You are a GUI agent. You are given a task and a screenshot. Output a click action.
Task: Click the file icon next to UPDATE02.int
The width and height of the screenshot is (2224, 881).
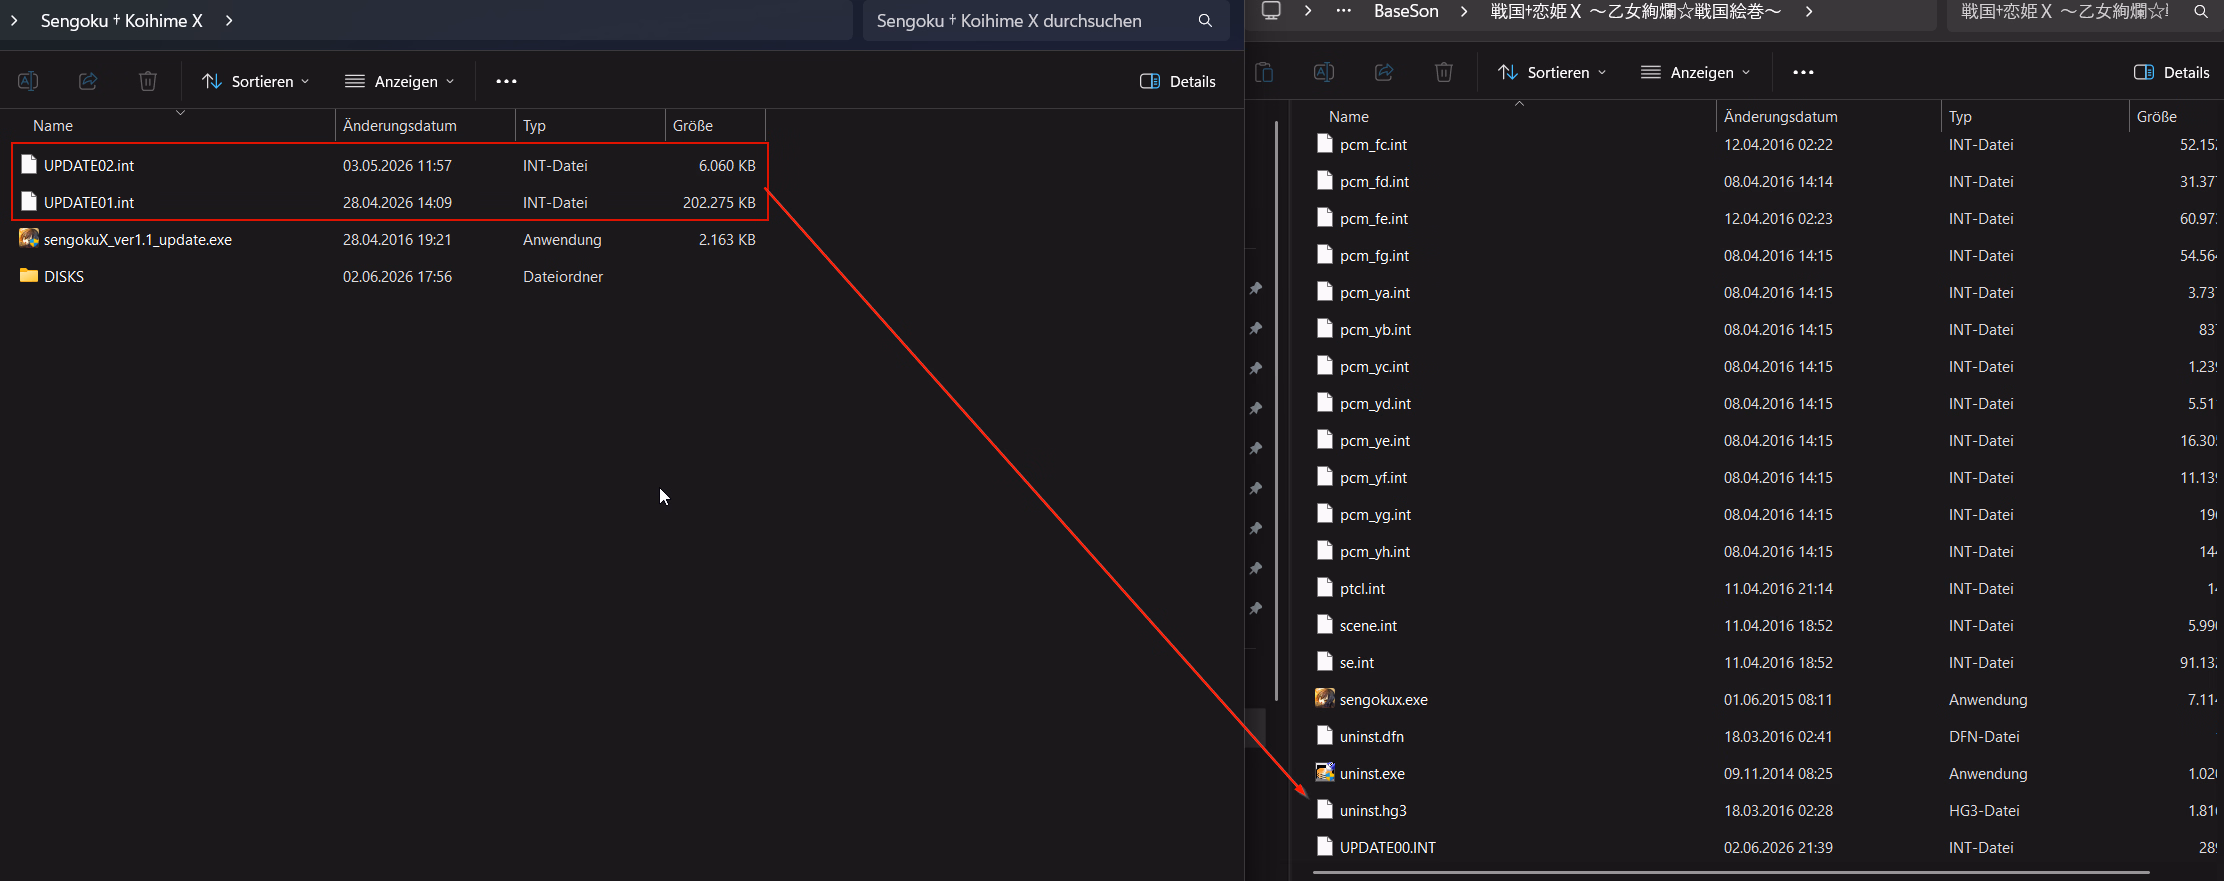pos(29,165)
